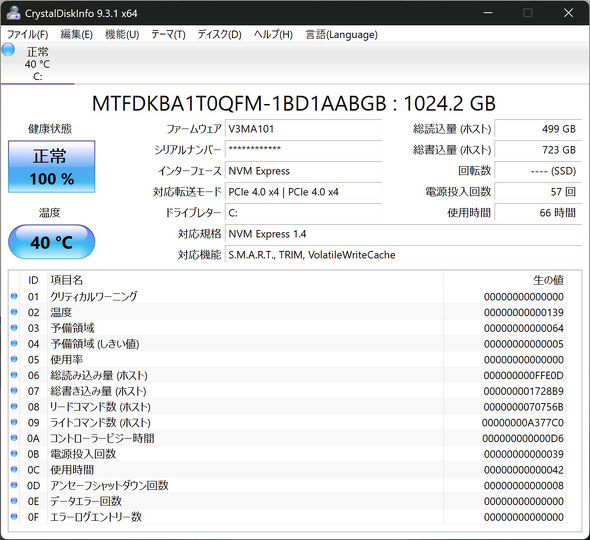Select the リードコマンド数 (ホスト) attribute name

[x=100, y=407]
